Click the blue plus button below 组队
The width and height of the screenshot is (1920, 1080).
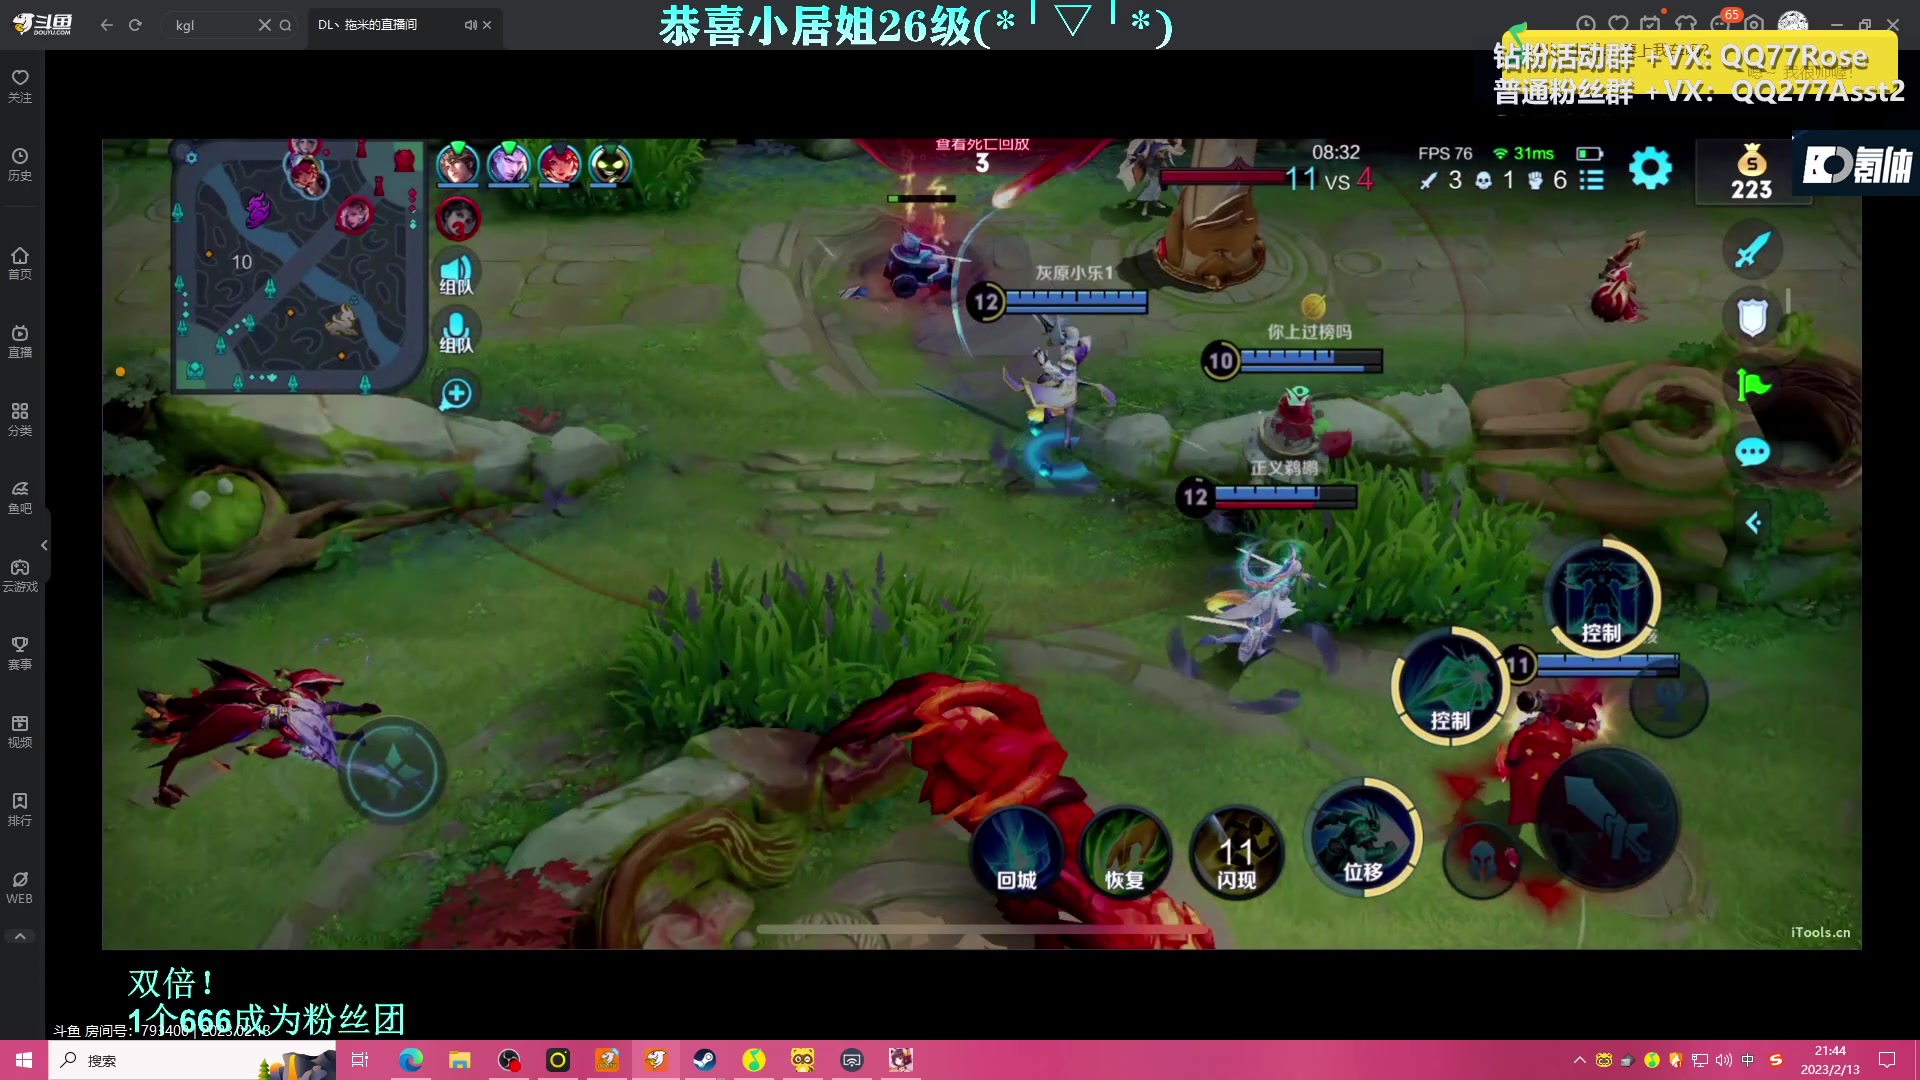coord(456,393)
